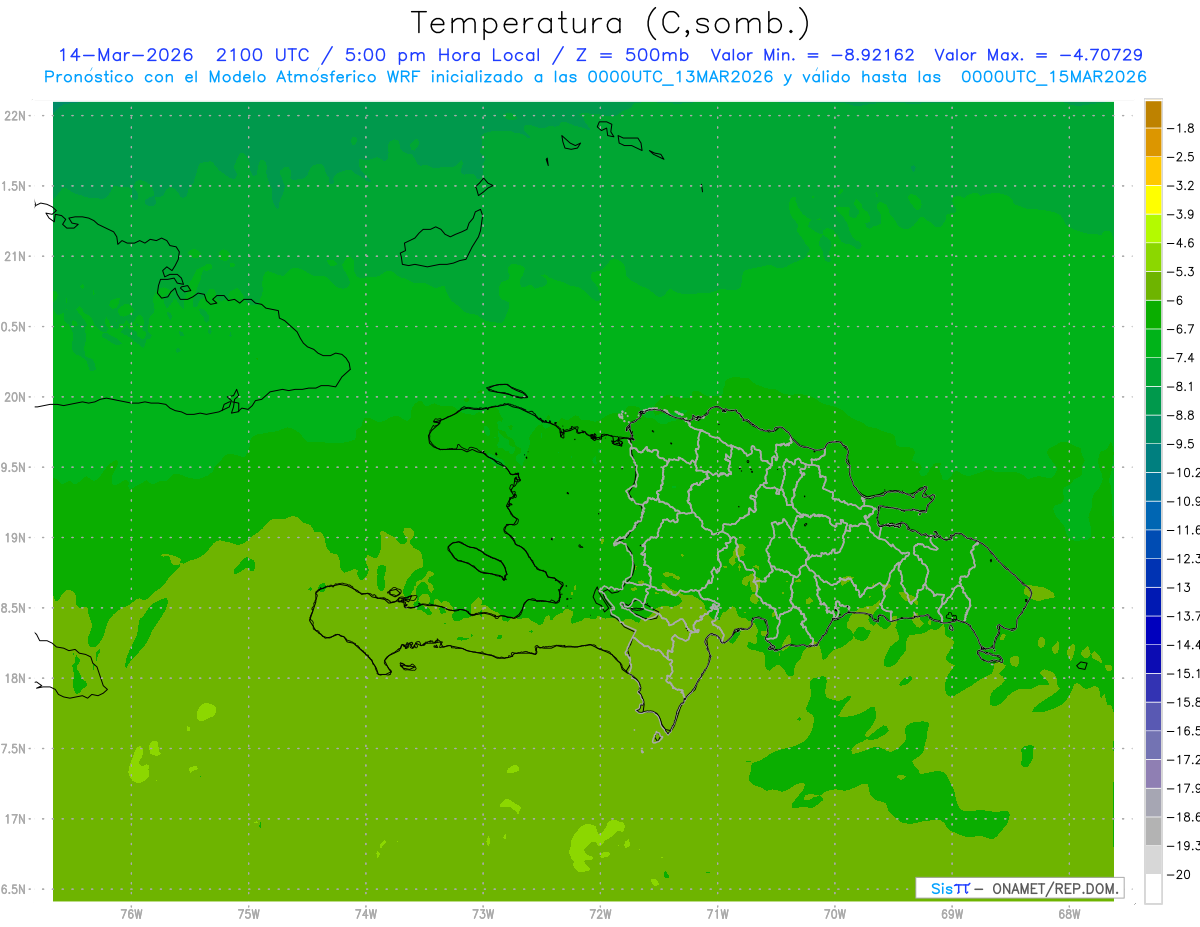The width and height of the screenshot is (1200, 927).
Task: Click the '74W' longitude label
Action: pyautogui.click(x=366, y=914)
